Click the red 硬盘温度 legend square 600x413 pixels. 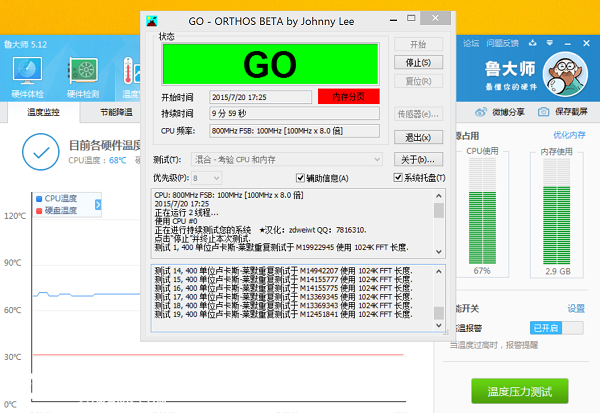[39, 211]
